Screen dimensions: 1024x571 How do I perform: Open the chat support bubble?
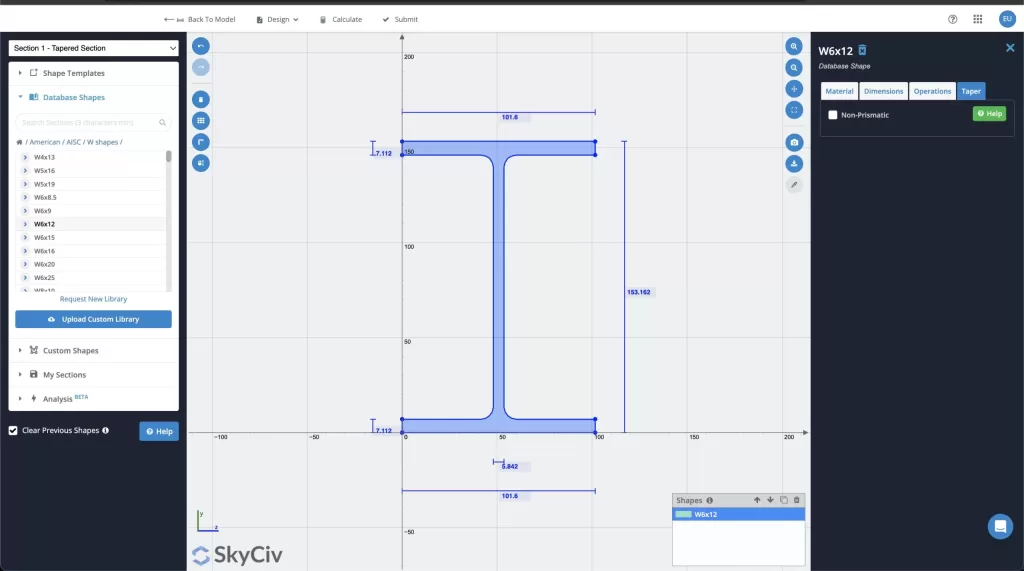(x=1000, y=527)
